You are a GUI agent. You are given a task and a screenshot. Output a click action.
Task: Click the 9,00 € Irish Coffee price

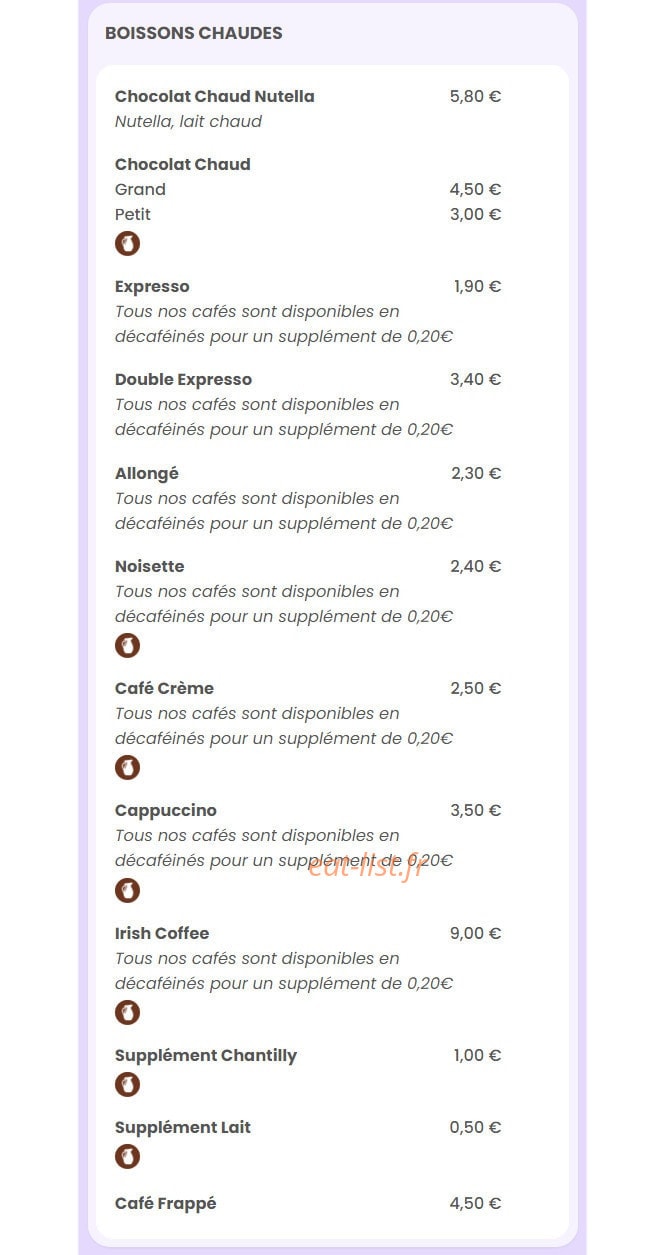pyautogui.click(x=475, y=933)
